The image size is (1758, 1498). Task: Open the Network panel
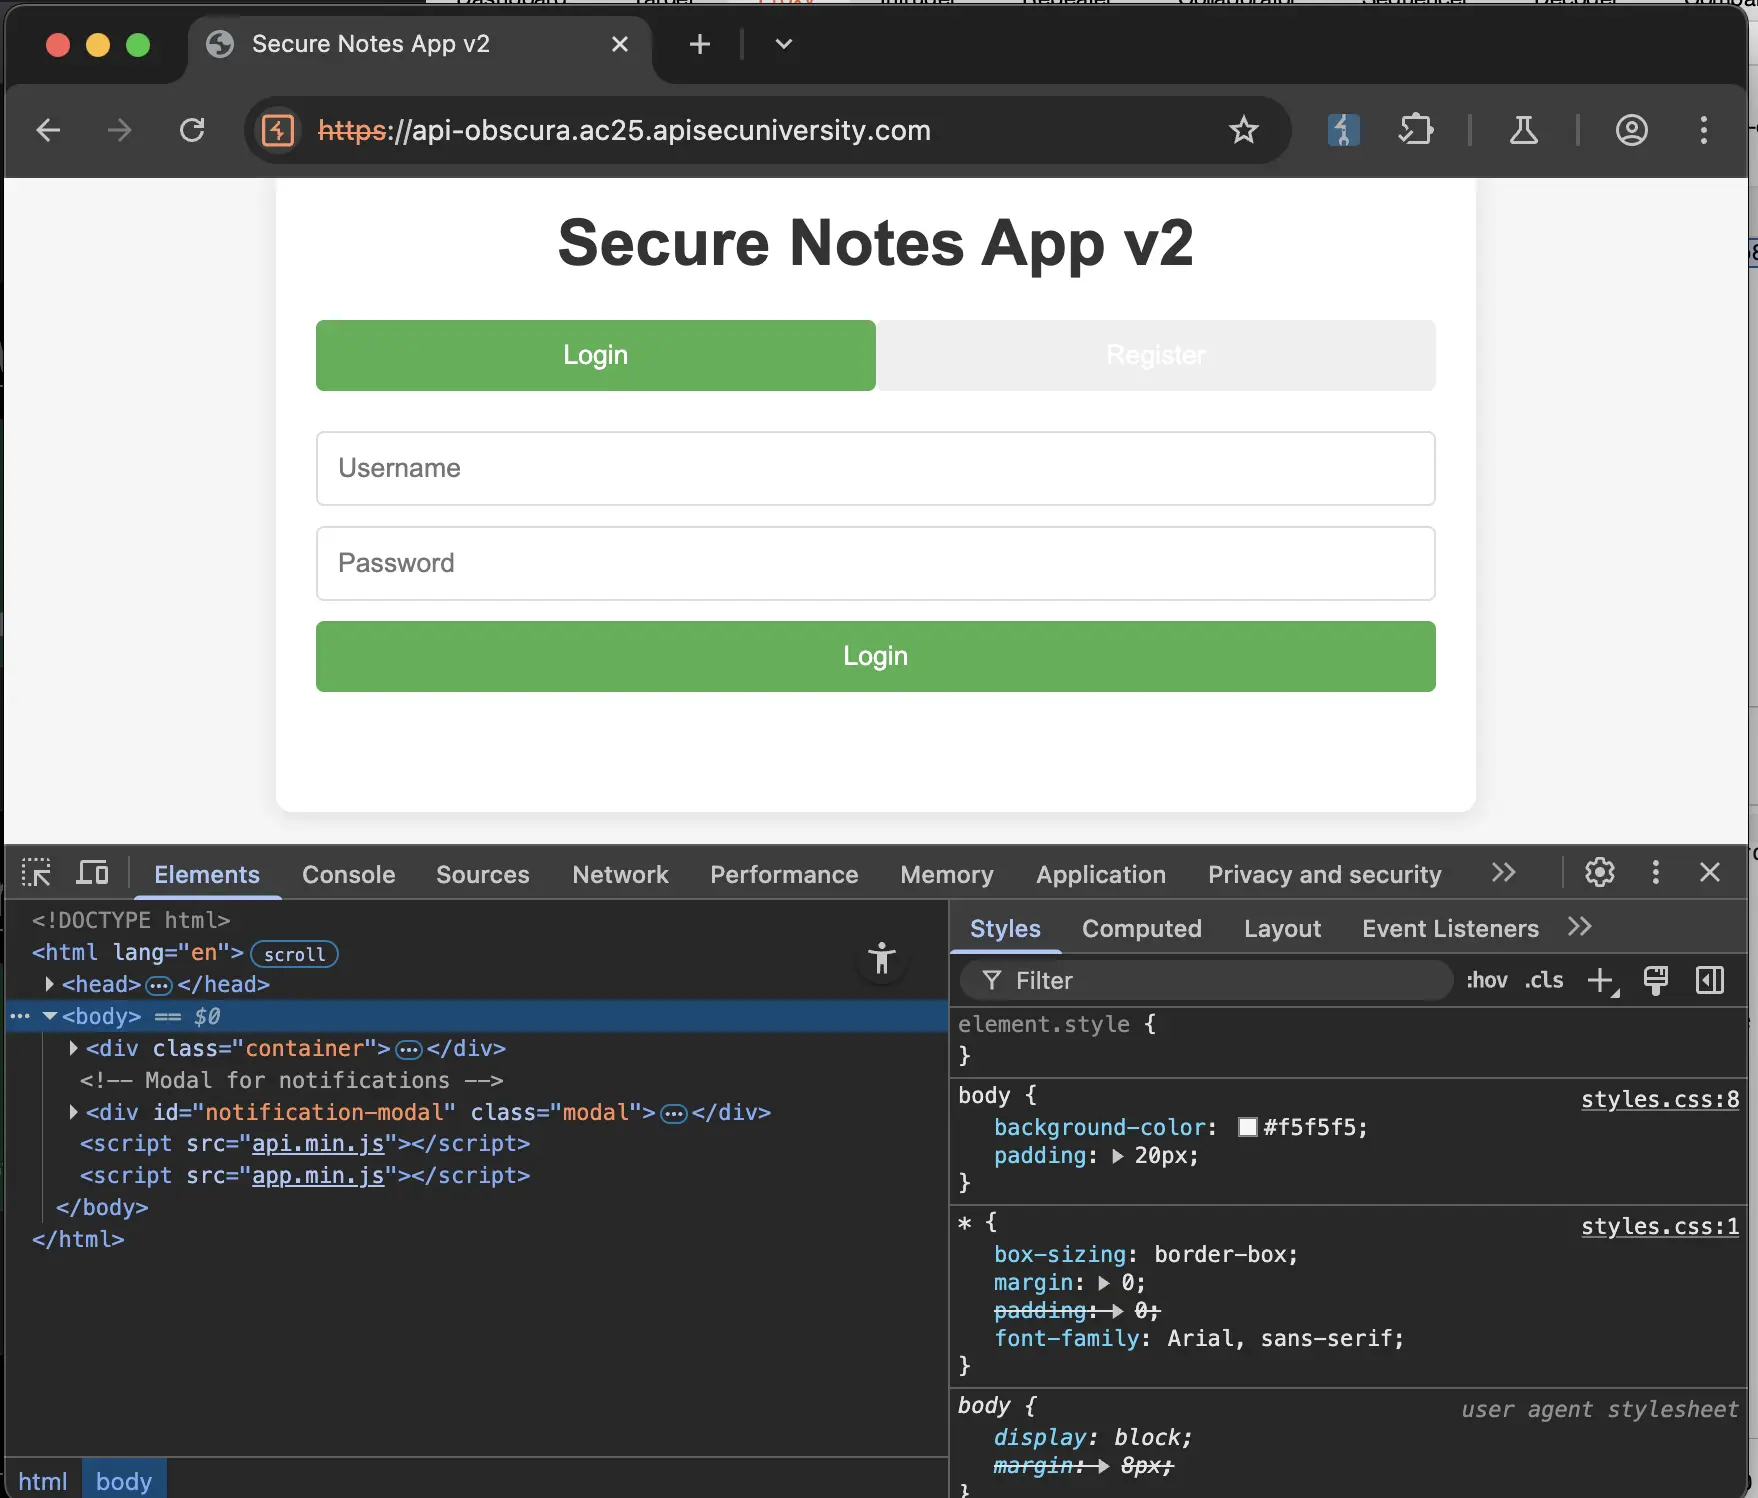tap(620, 874)
